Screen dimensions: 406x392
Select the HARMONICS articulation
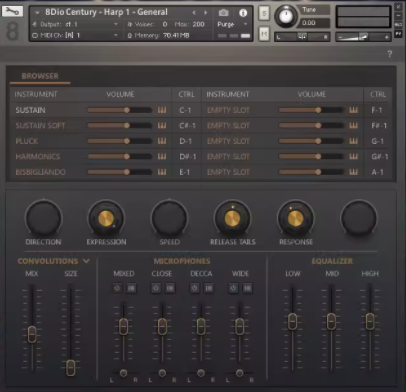[x=38, y=156]
